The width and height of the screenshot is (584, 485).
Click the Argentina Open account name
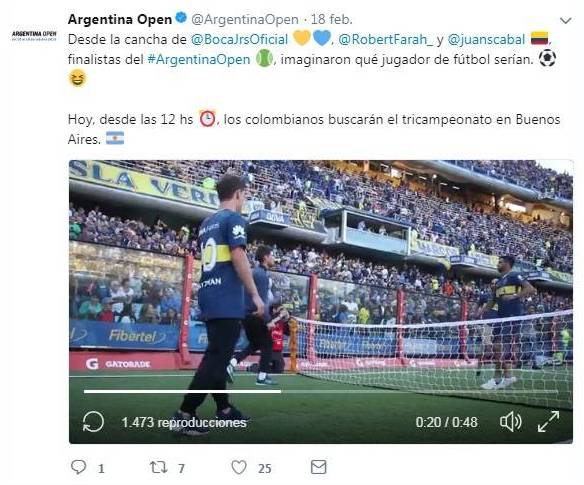tap(120, 19)
